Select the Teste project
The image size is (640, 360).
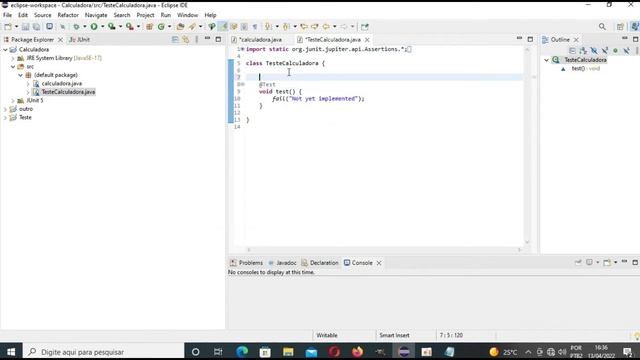coord(25,118)
